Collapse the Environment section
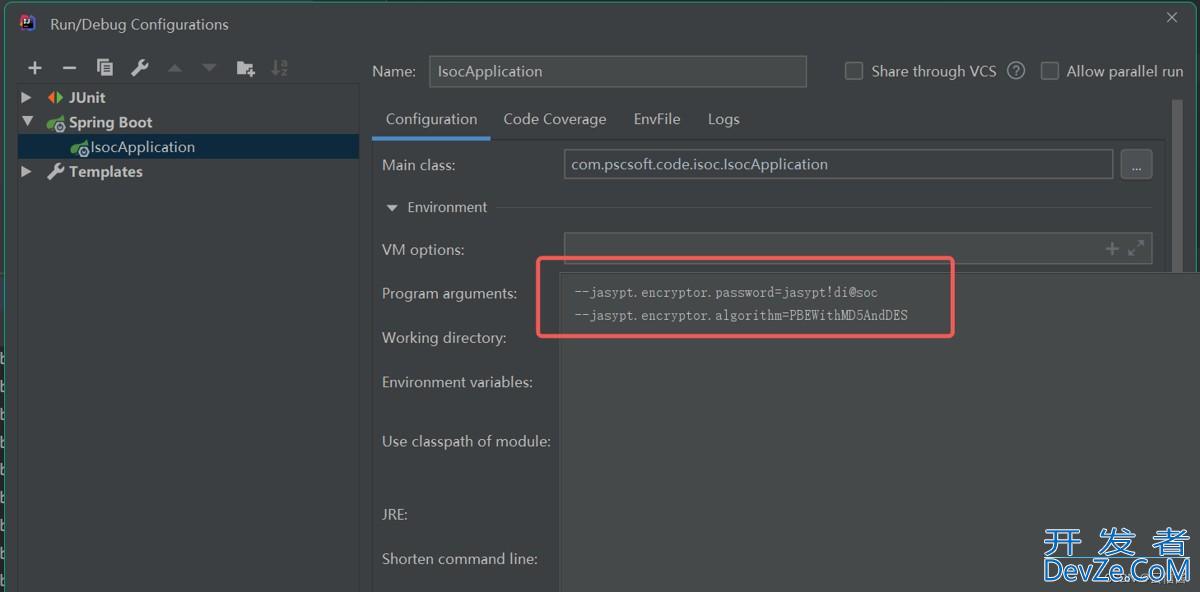 [392, 208]
